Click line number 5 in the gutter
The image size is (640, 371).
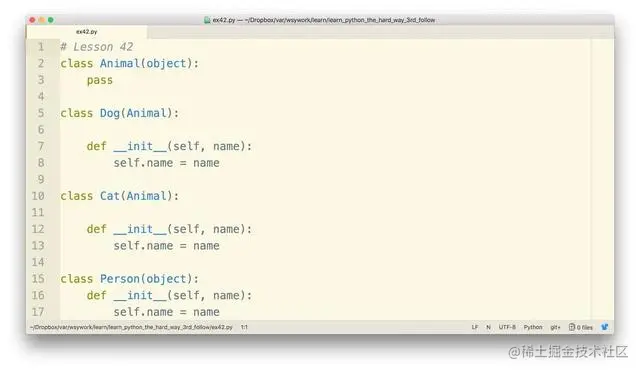point(41,113)
